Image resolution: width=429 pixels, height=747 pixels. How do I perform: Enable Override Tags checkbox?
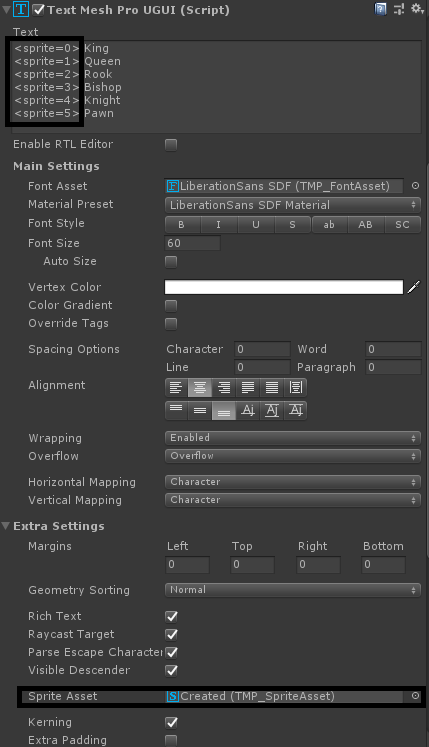[171, 324]
